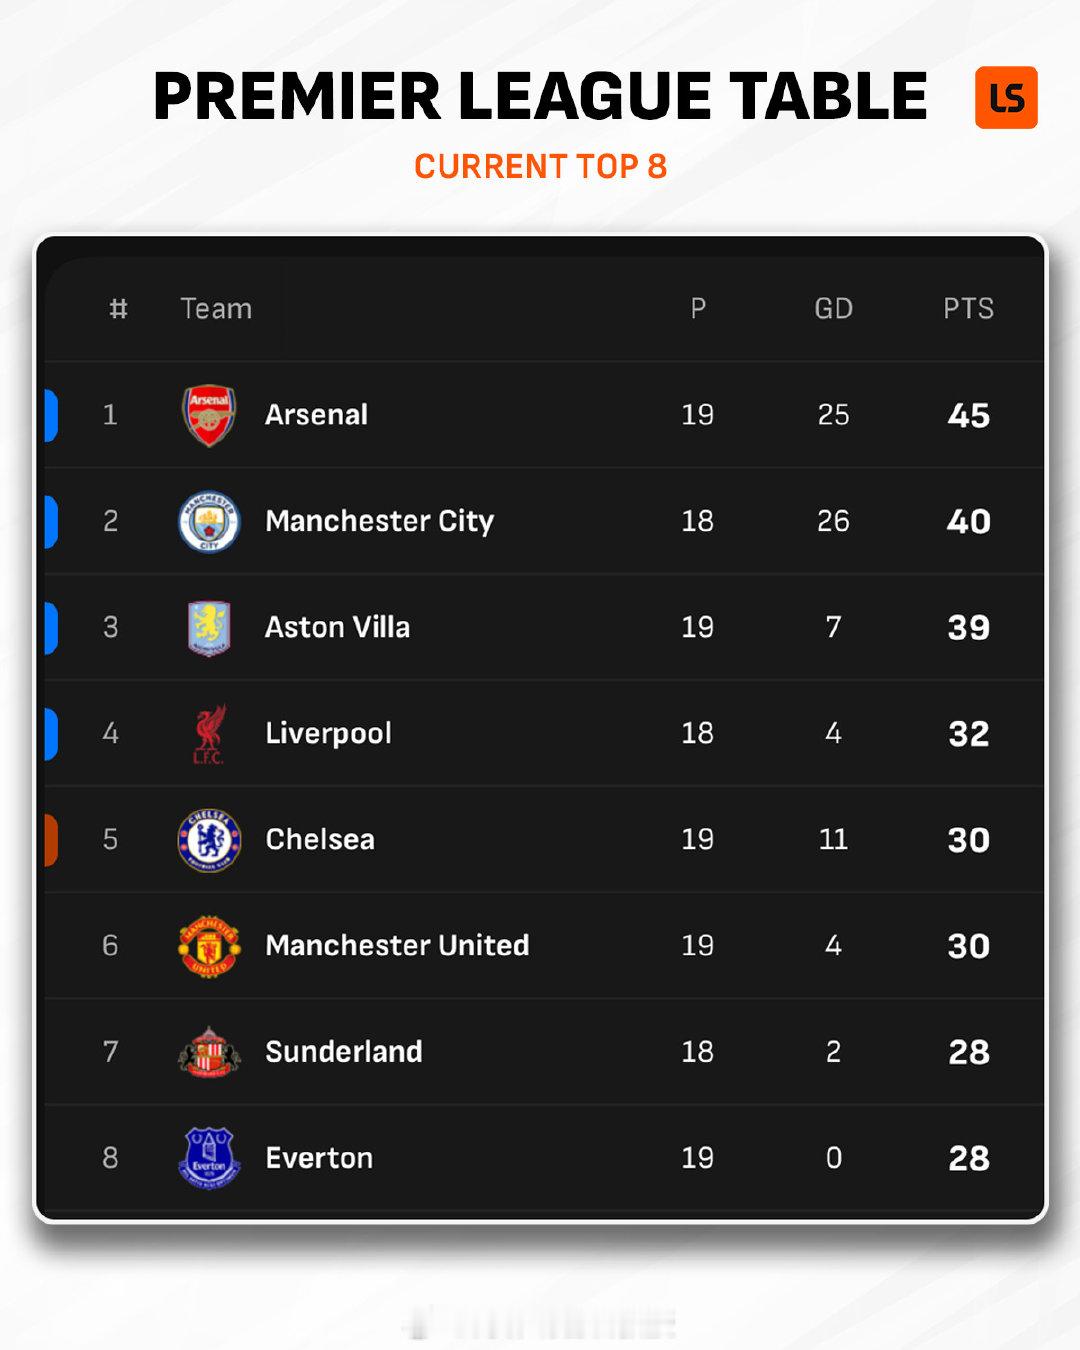Select the Aston Villa crest
This screenshot has height=1350, width=1080.
[x=209, y=627]
